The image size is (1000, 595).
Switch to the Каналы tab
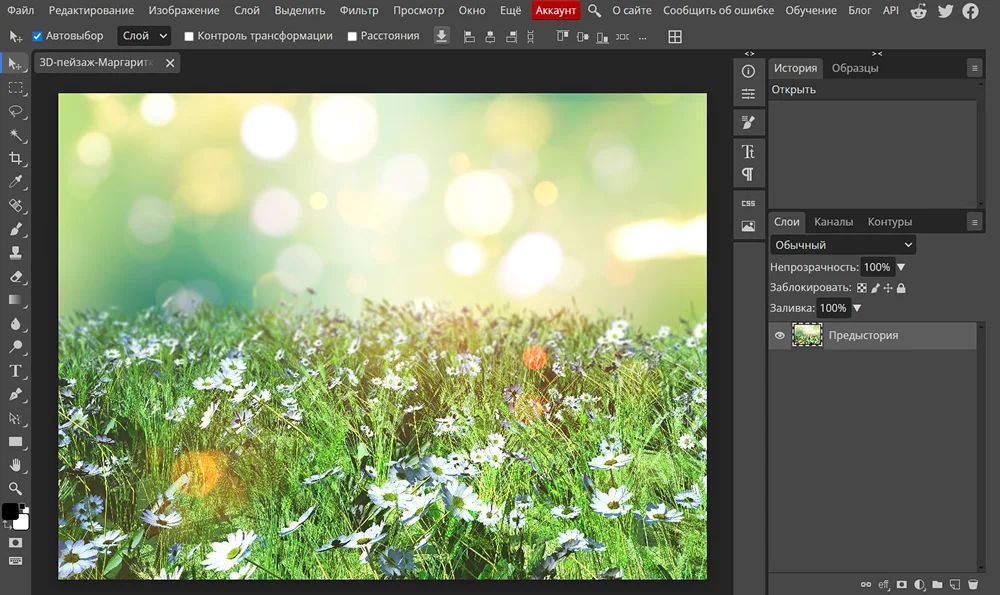(x=833, y=222)
